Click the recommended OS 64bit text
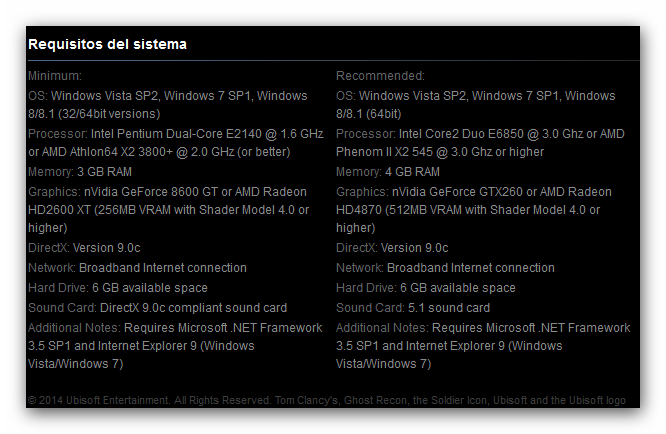666x434 pixels. pos(382,114)
